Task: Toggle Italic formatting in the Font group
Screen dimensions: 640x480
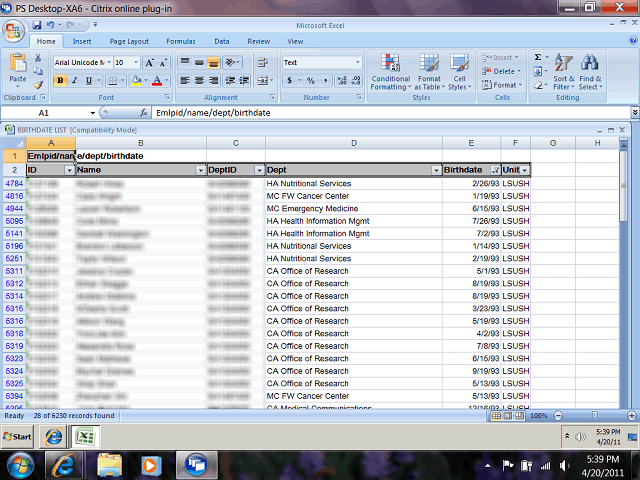Action: (73, 81)
